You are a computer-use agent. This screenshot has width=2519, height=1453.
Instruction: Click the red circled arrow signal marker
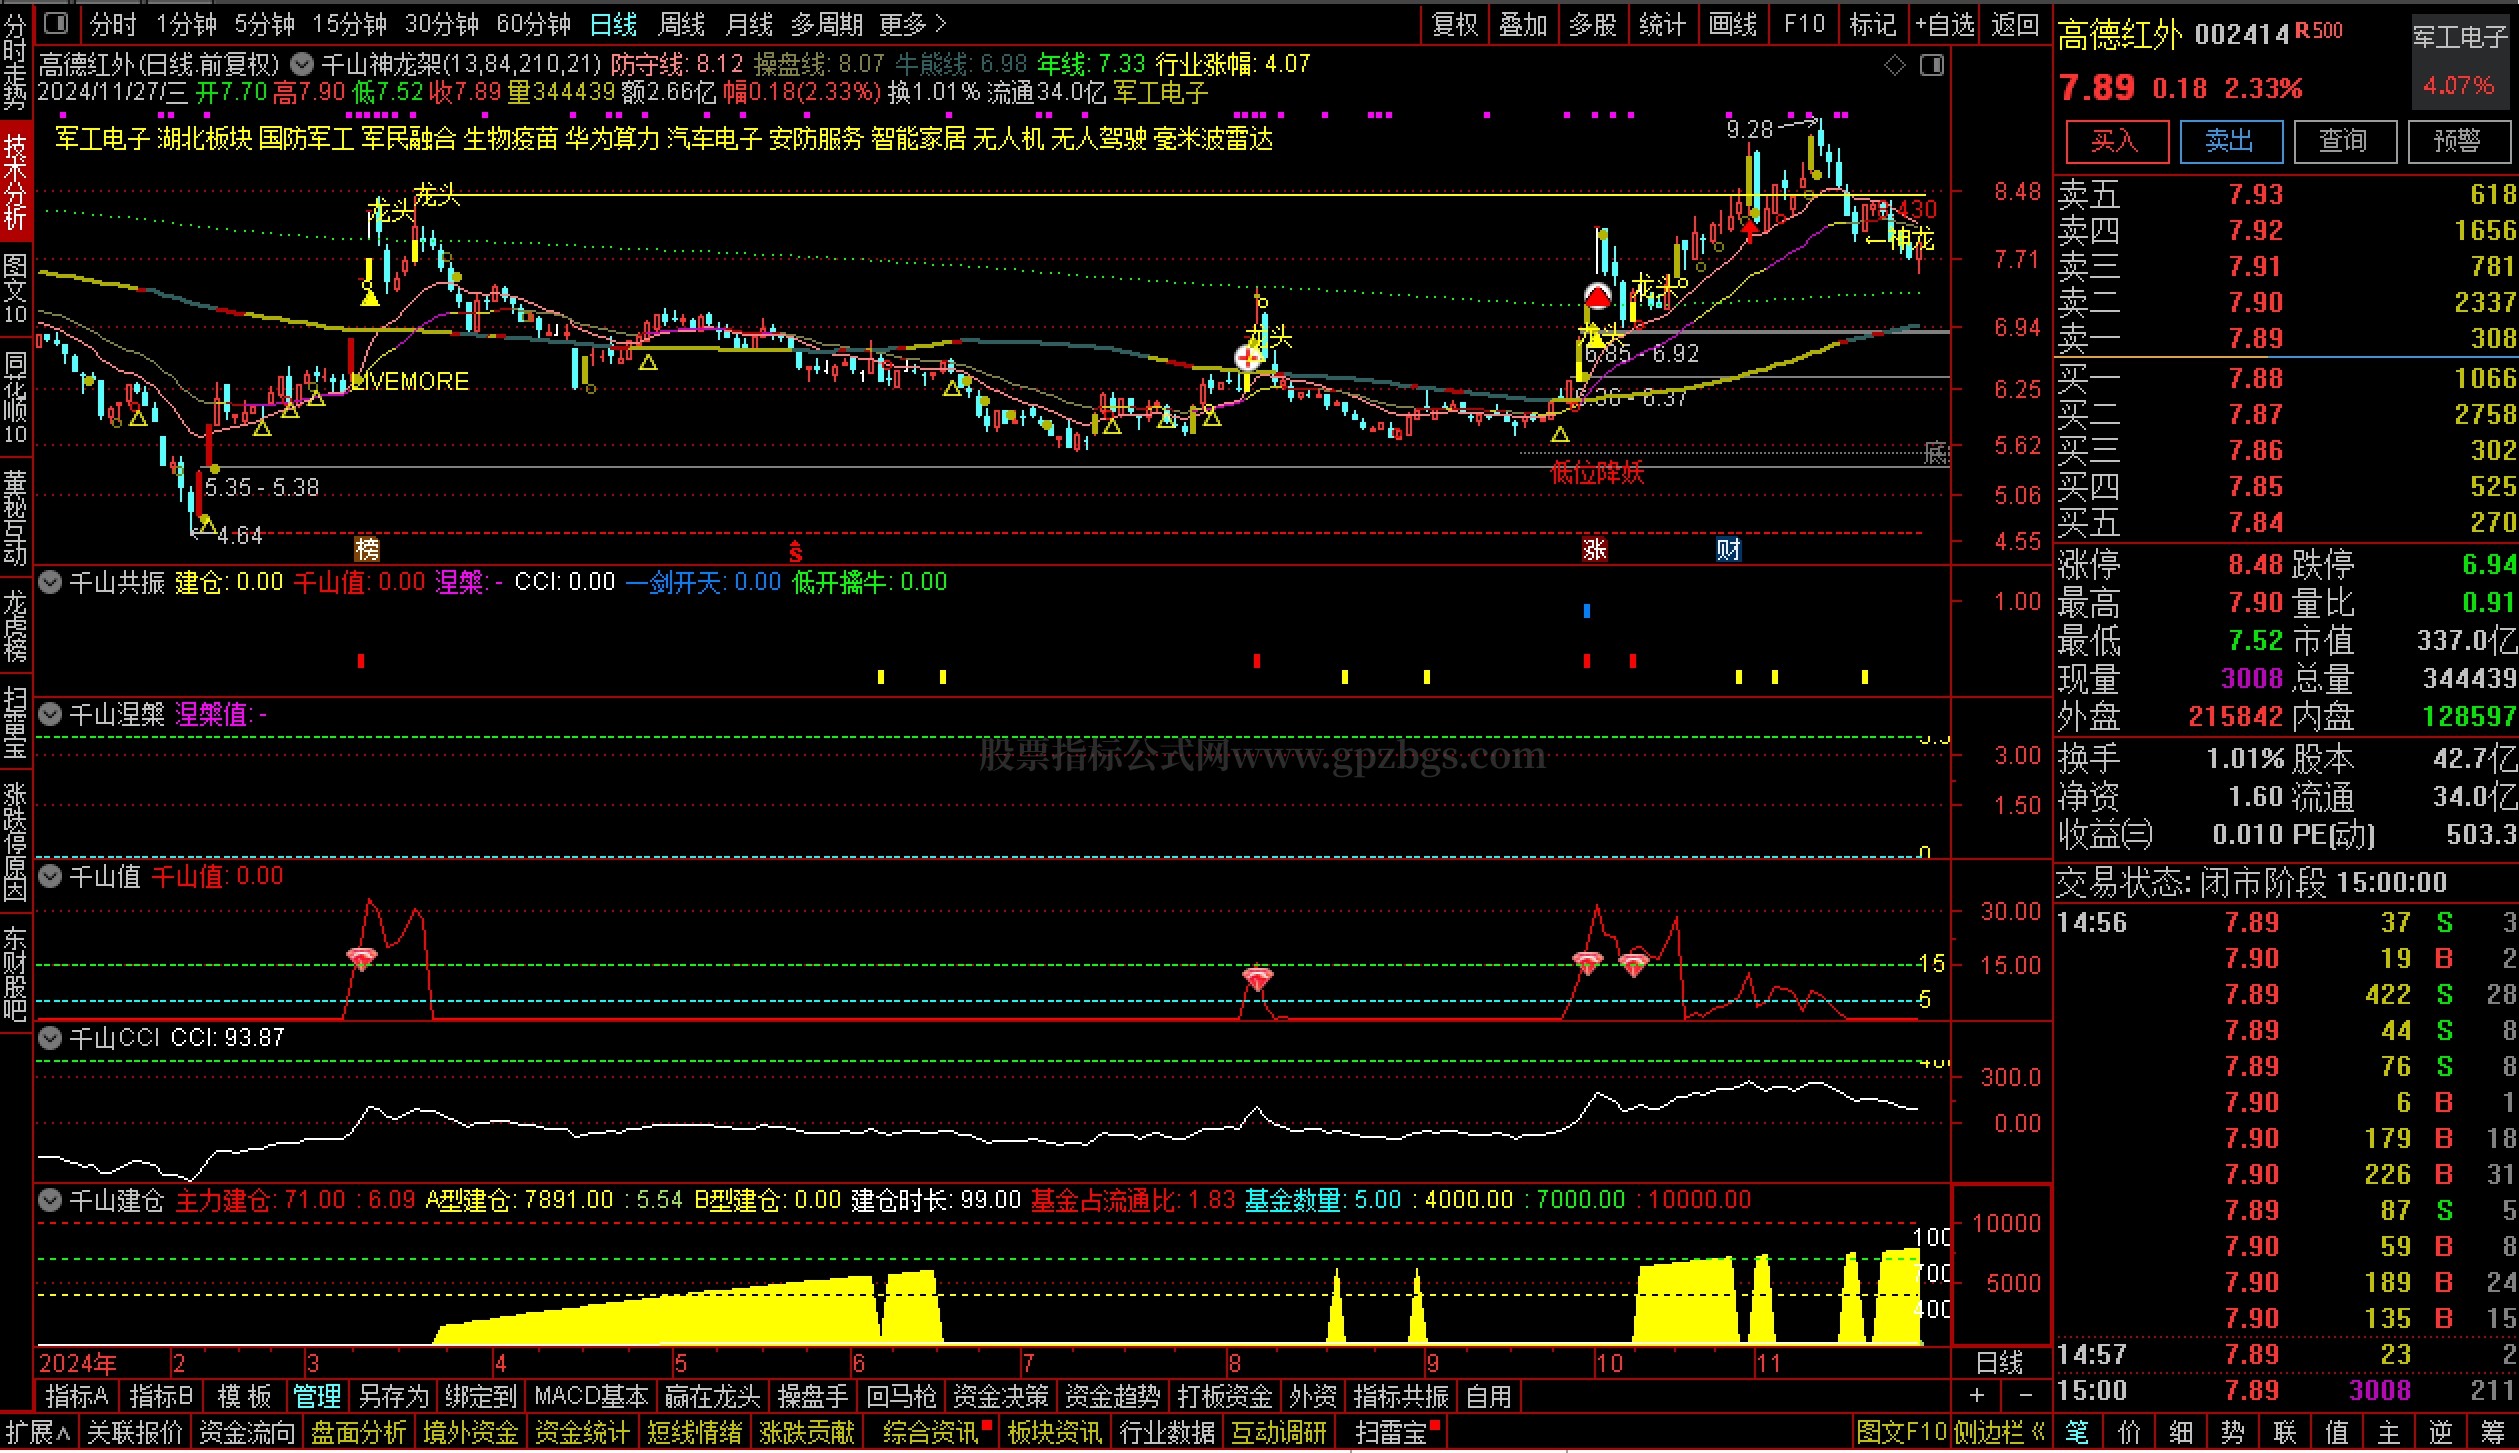1597,297
